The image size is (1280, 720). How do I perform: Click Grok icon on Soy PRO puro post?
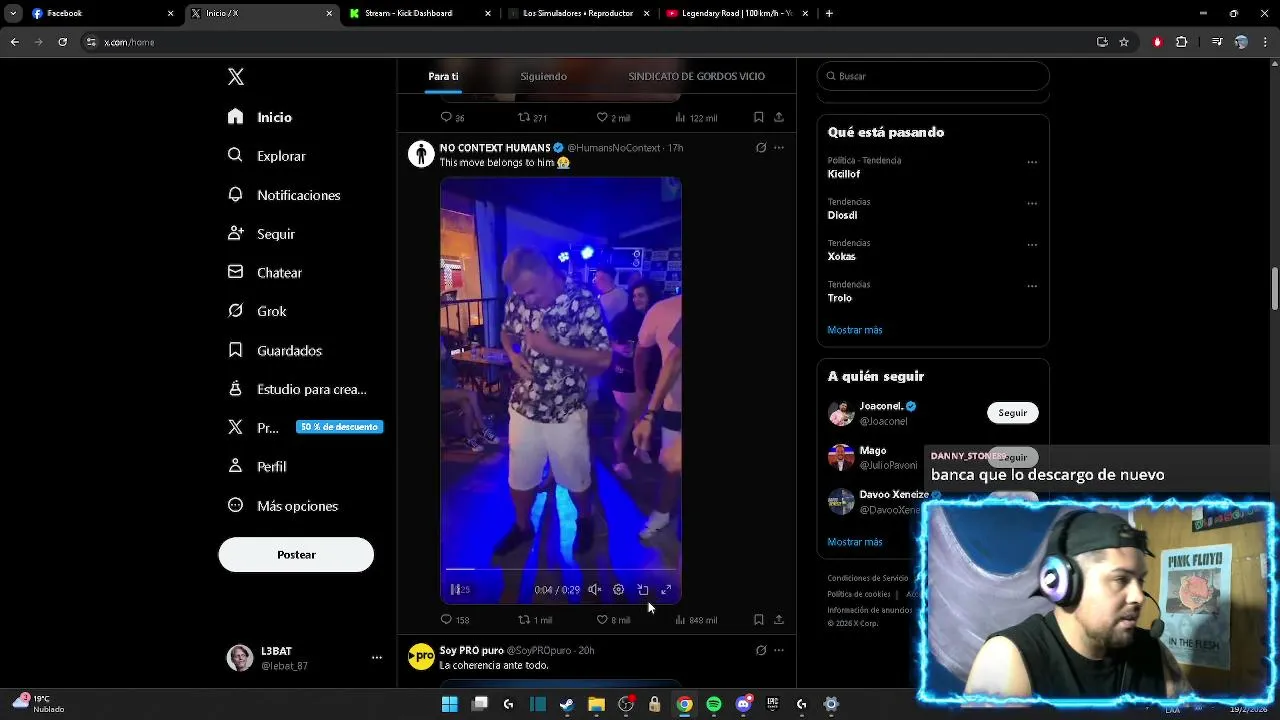pyautogui.click(x=761, y=650)
